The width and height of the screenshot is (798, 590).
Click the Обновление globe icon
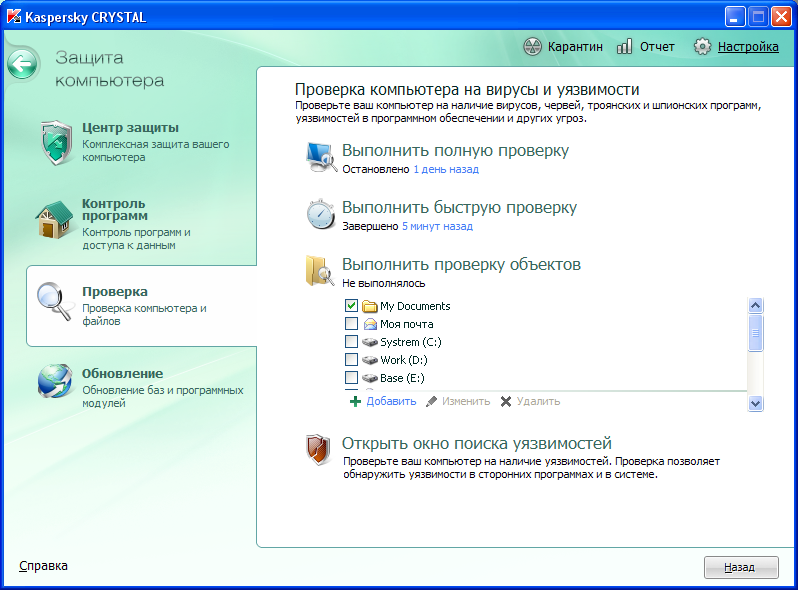pyautogui.click(x=55, y=380)
